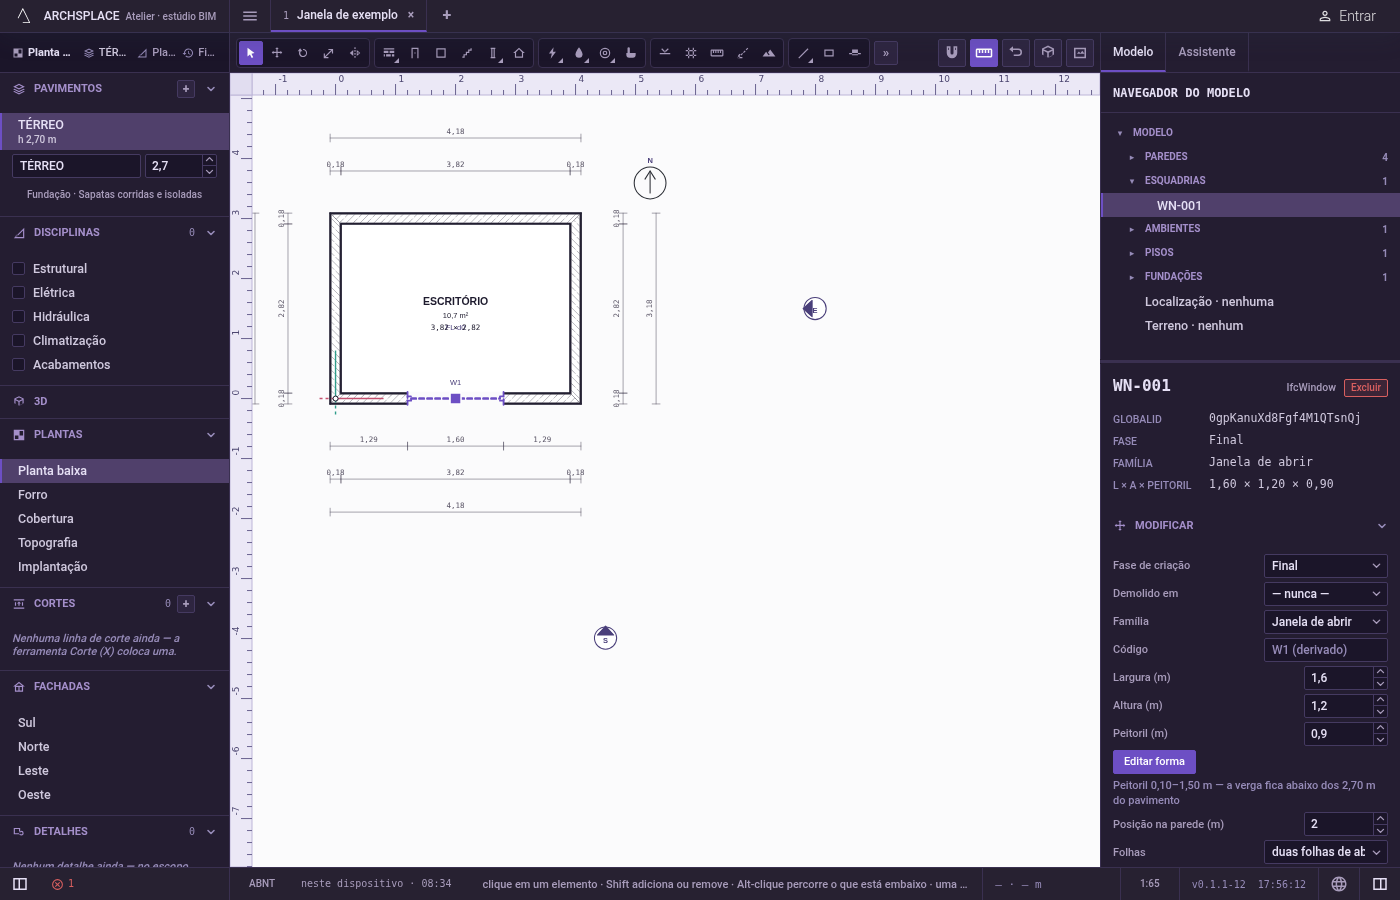
Task: Select the Stair tool icon
Action: click(467, 53)
